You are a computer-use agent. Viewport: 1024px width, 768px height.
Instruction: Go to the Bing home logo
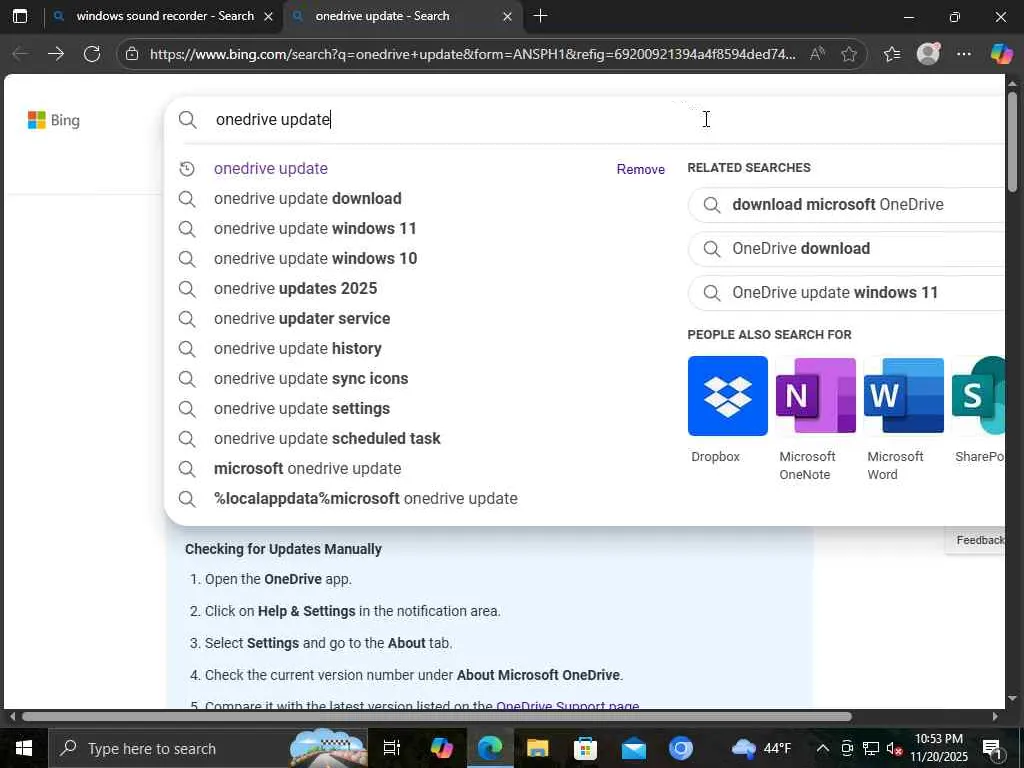54,120
